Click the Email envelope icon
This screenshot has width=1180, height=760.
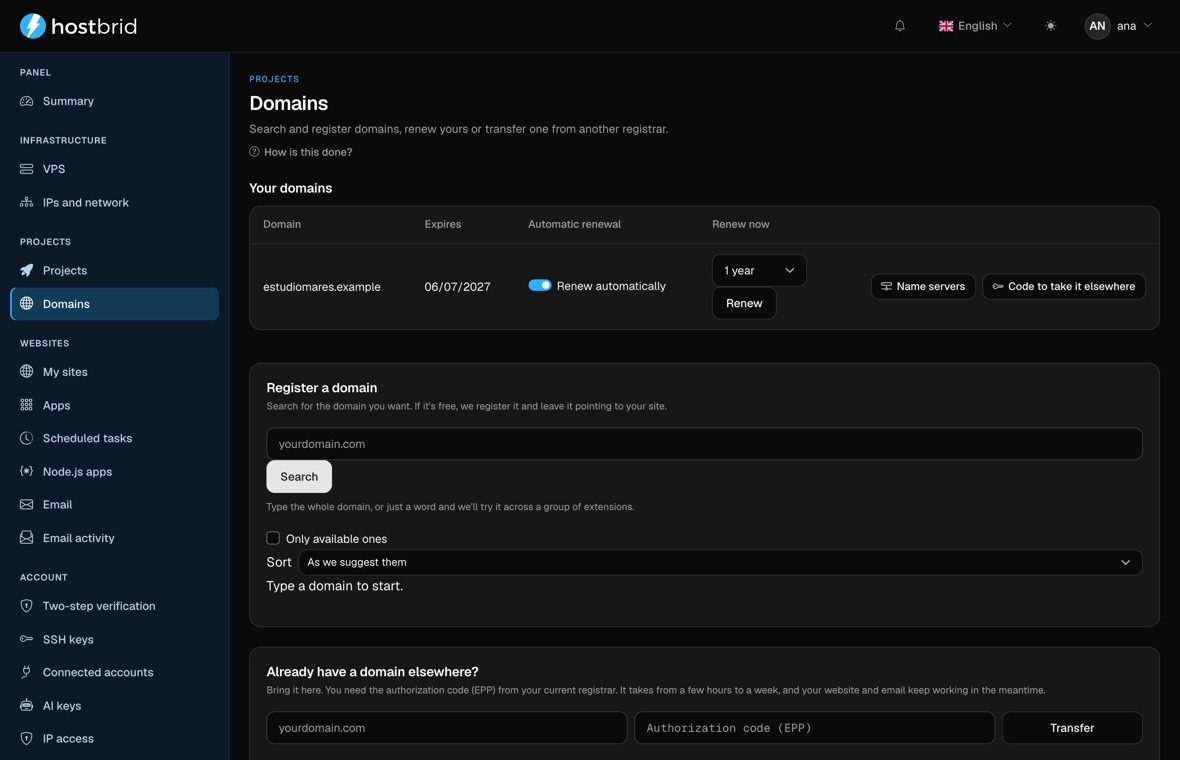[x=26, y=504]
